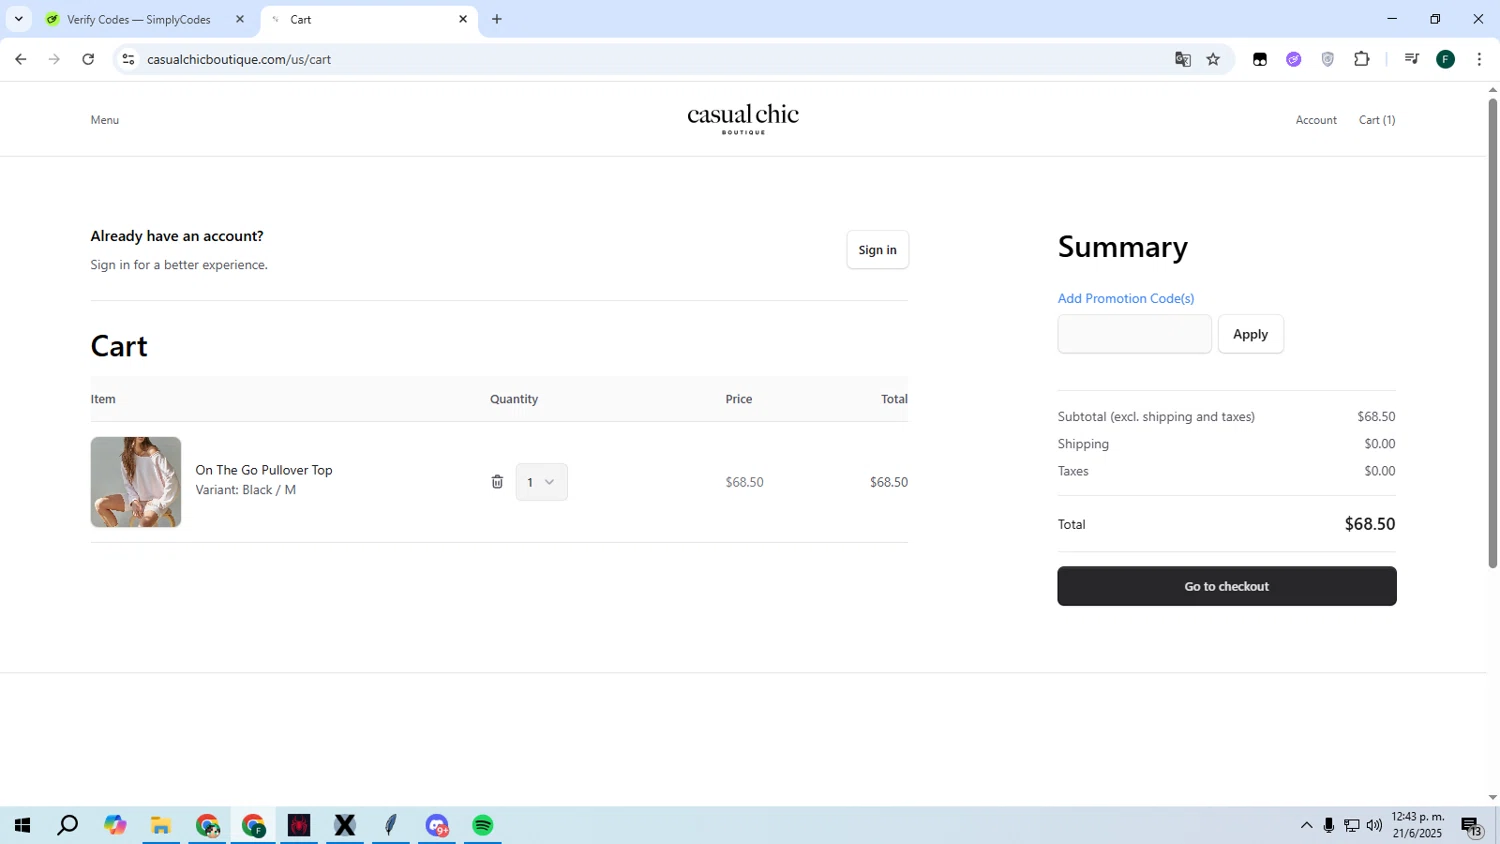Open Chrome three-dot menu
The width and height of the screenshot is (1500, 844).
click(x=1479, y=59)
